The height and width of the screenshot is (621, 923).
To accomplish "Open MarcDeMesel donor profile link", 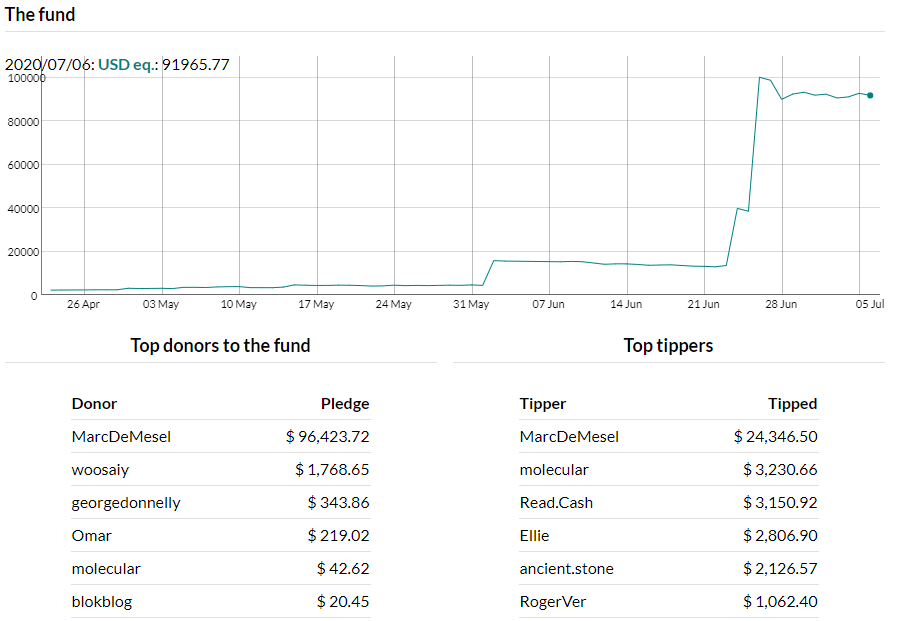I will (x=121, y=437).
